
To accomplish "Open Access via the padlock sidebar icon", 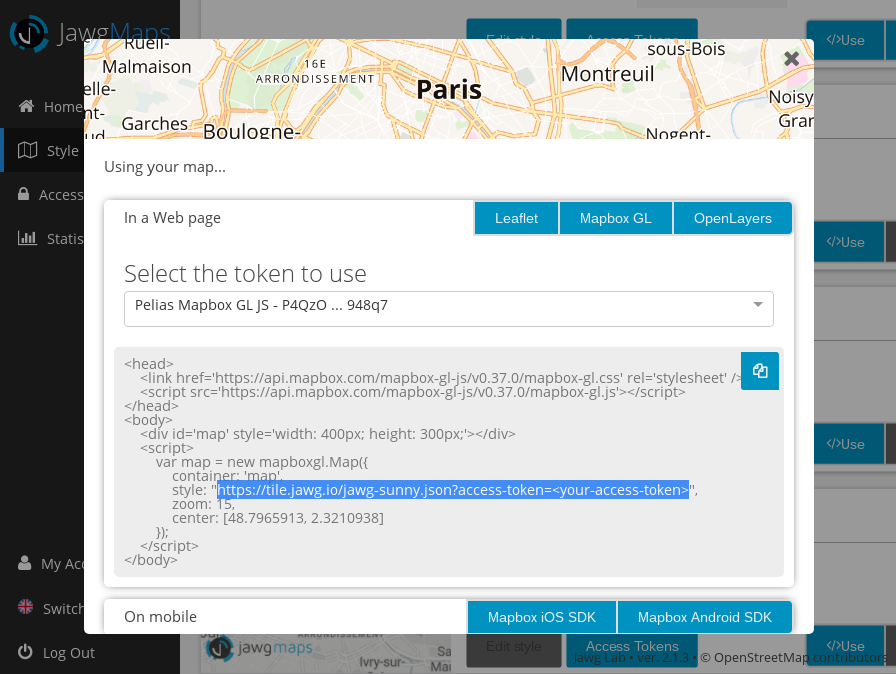I will pos(25,194).
